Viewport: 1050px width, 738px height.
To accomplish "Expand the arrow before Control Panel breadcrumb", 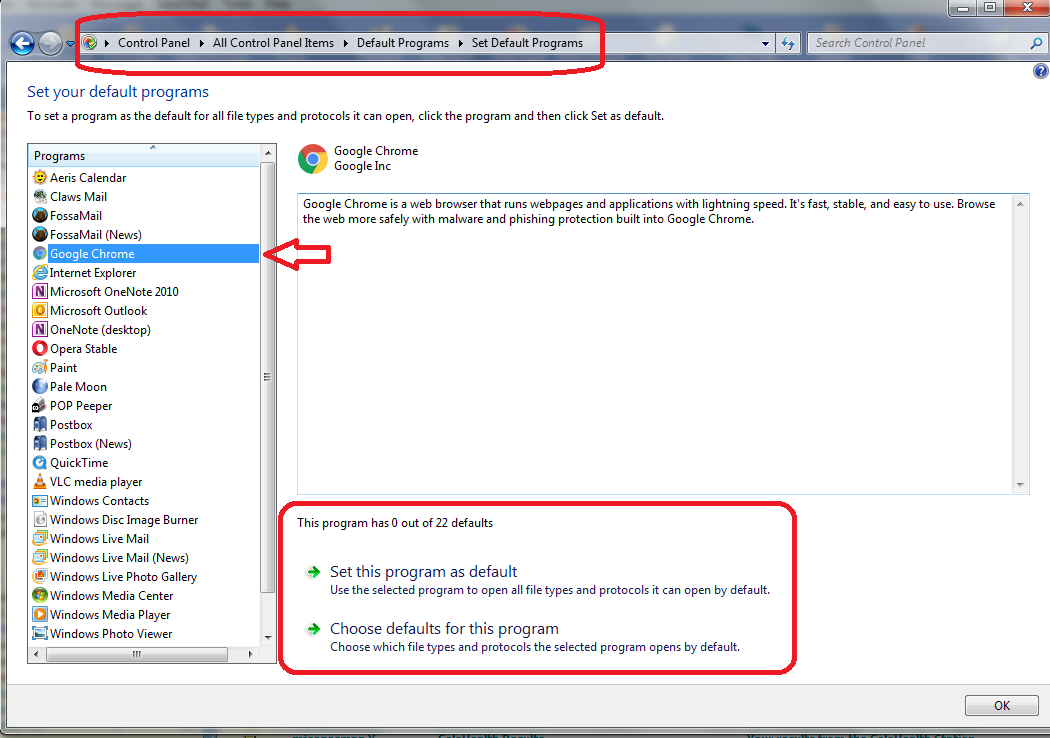I will pos(107,44).
